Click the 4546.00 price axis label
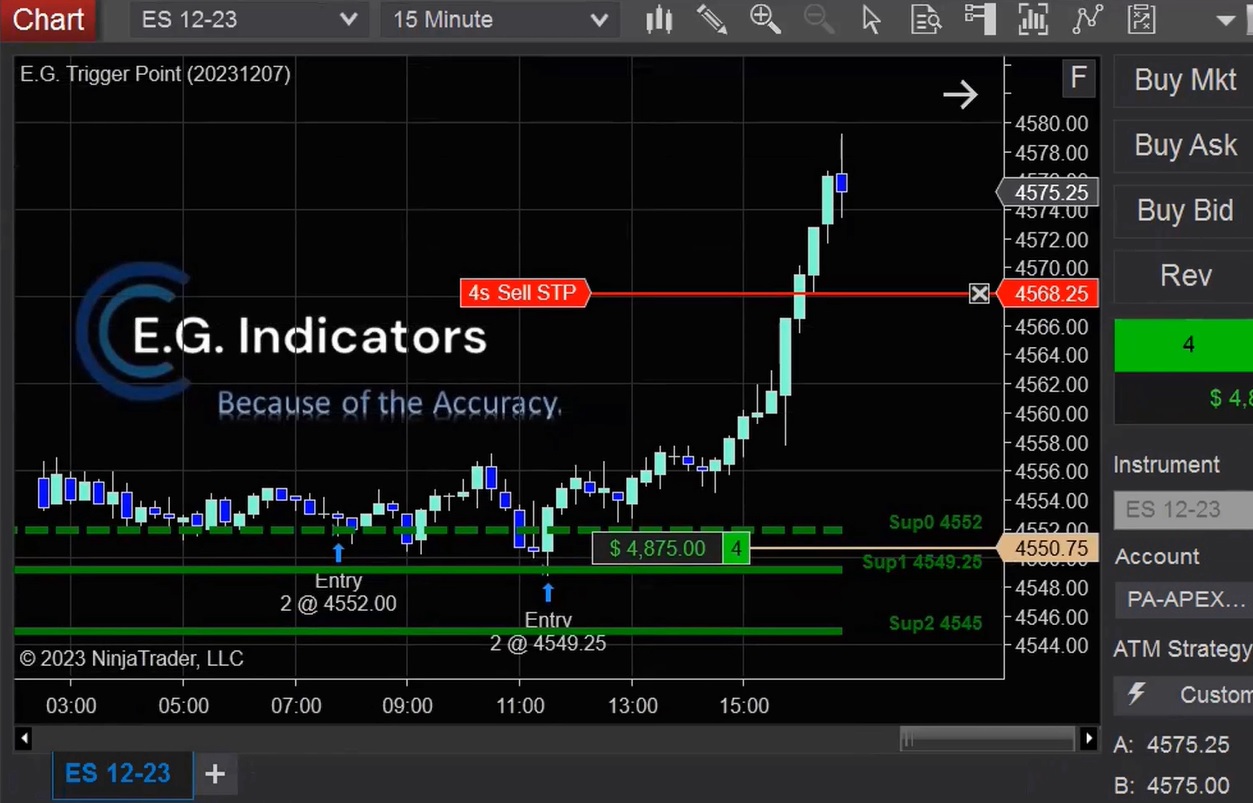 point(1051,617)
